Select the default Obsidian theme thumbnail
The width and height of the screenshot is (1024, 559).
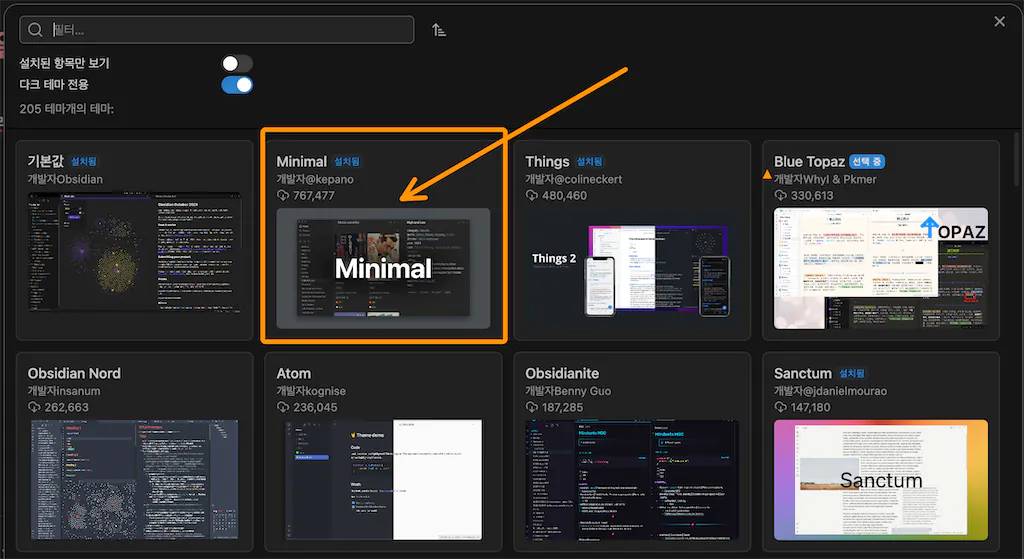135,252
